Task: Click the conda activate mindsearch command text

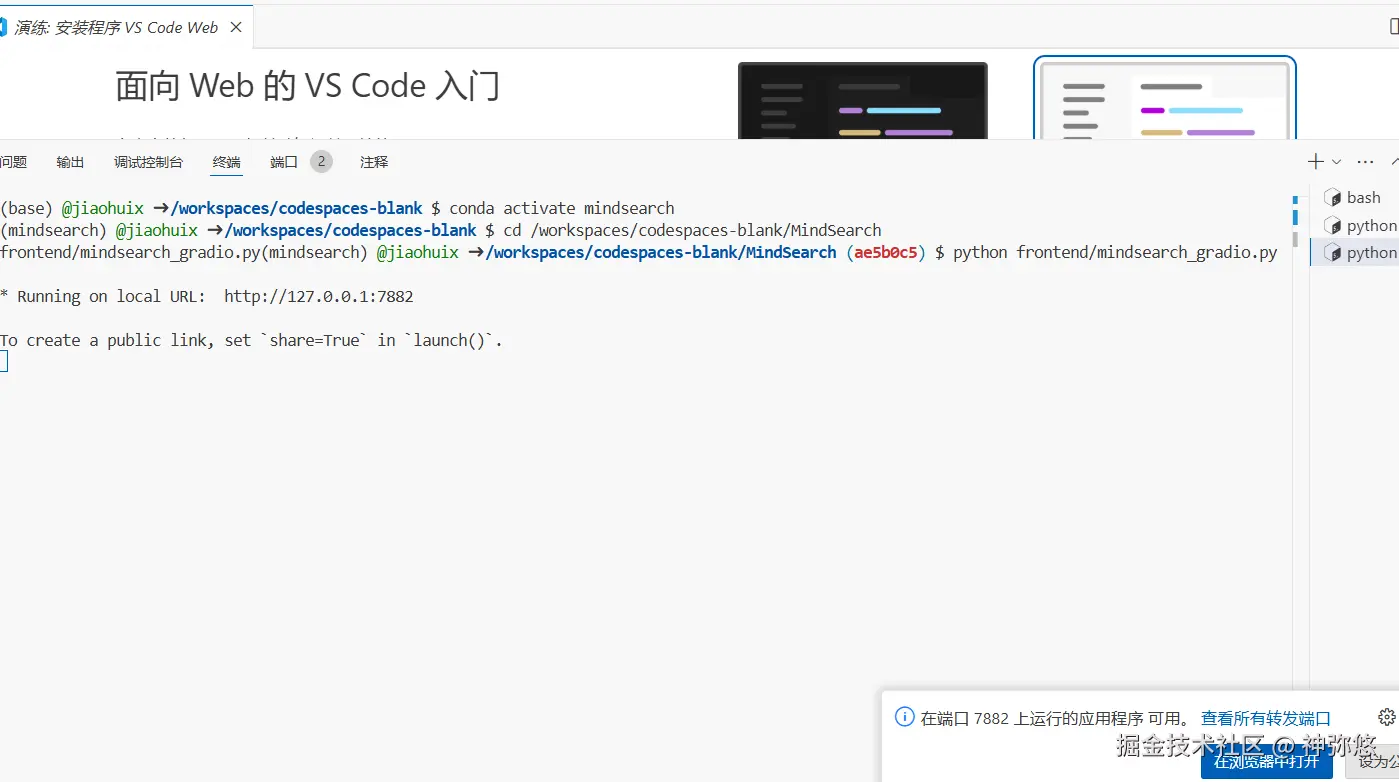Action: point(562,208)
